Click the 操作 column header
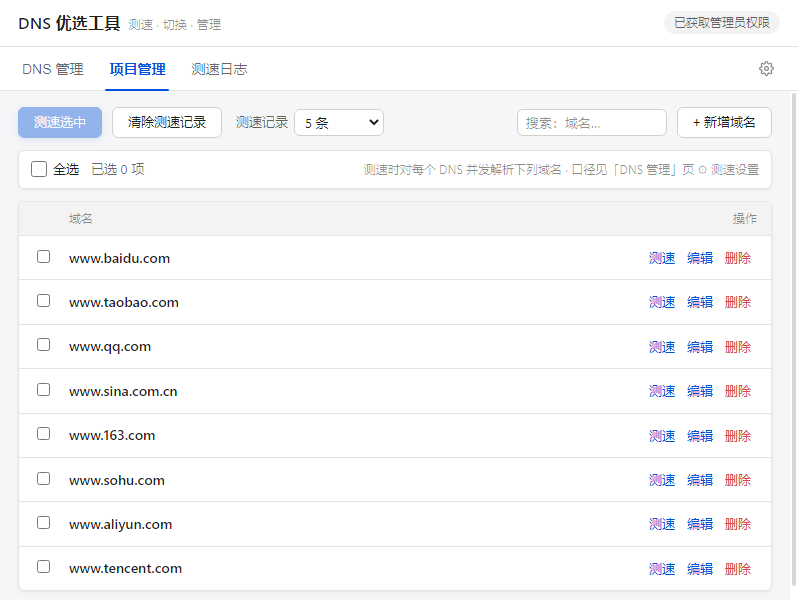Screen dimensions: 798x600 tap(745, 219)
